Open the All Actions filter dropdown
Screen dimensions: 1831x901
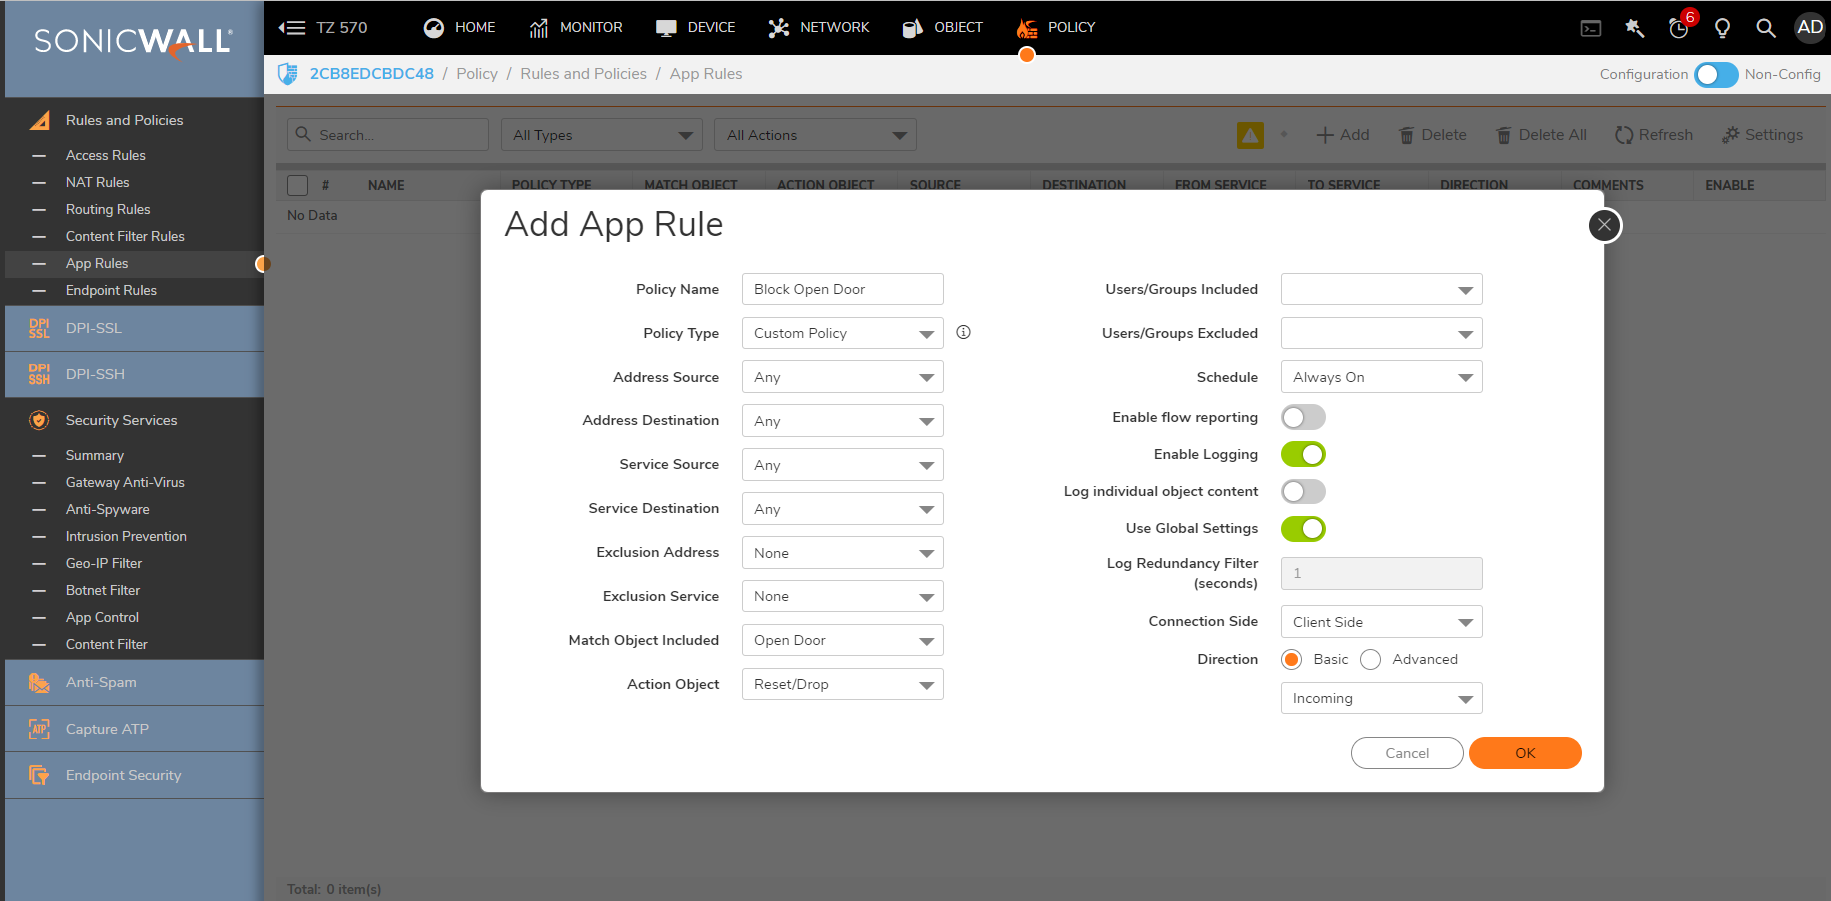[815, 135]
